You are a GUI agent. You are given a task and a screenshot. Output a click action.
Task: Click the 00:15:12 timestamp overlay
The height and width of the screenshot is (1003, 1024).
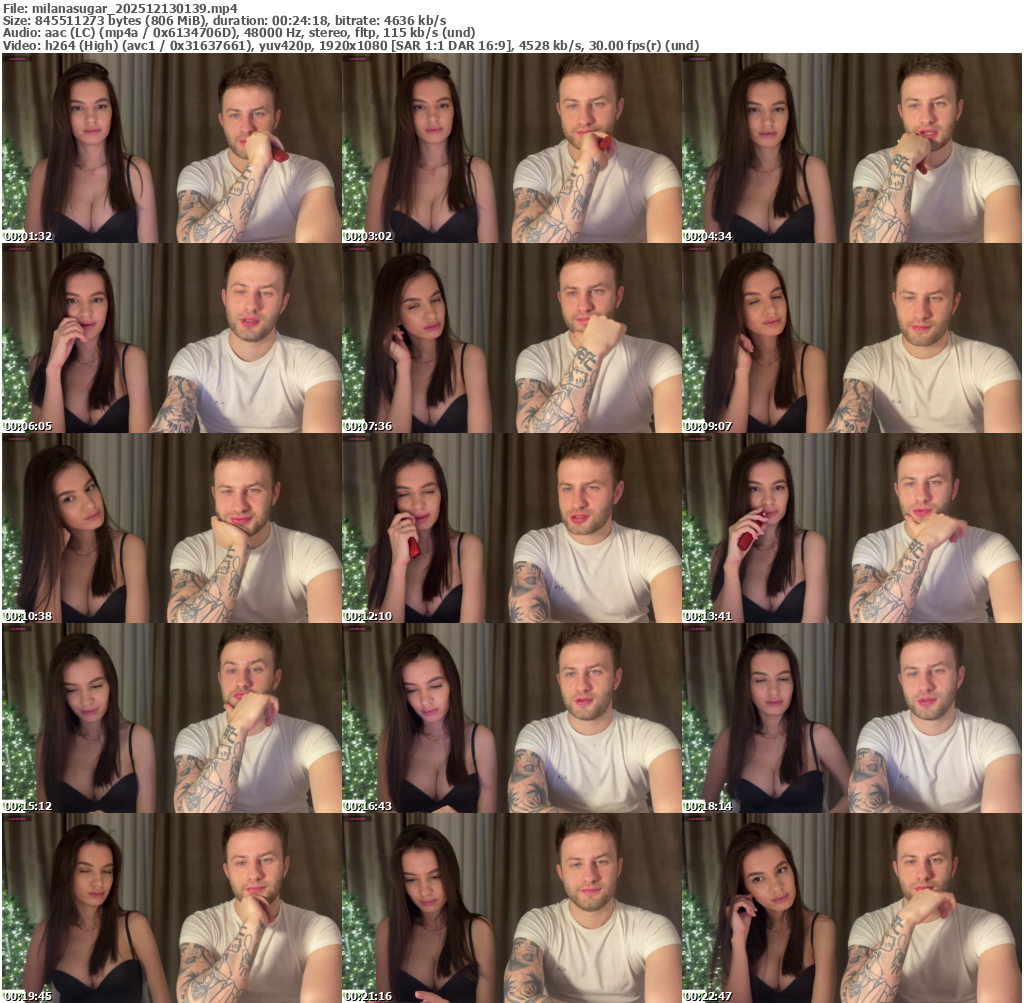[29, 806]
